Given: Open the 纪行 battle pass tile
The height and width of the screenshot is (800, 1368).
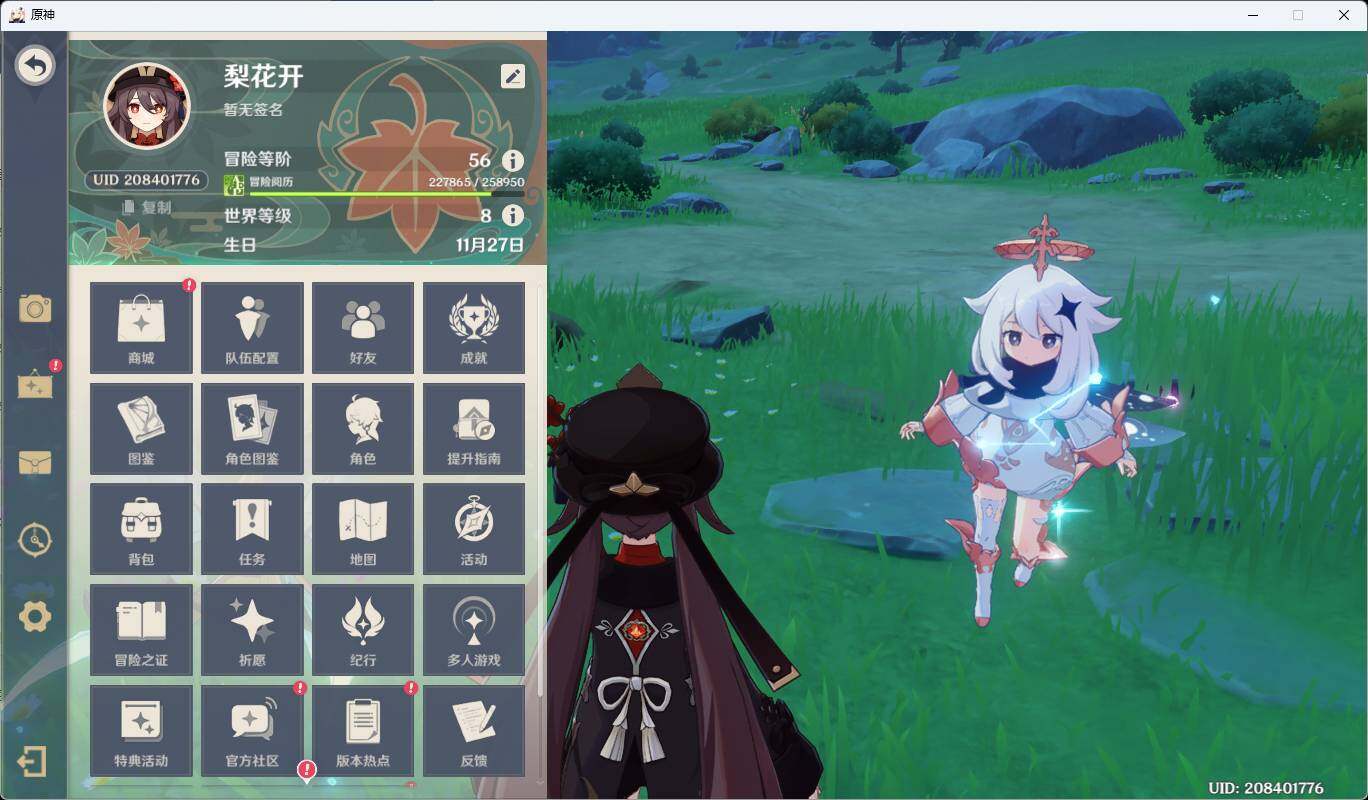Looking at the screenshot, I should [x=363, y=631].
